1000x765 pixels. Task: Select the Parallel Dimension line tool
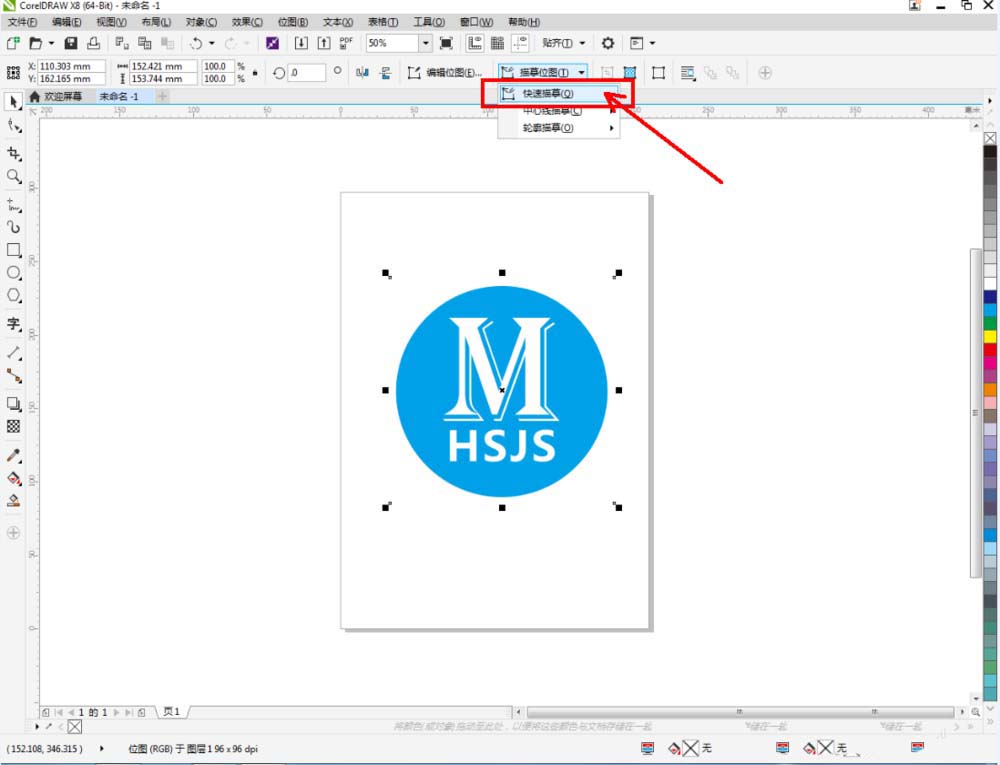[x=13, y=352]
